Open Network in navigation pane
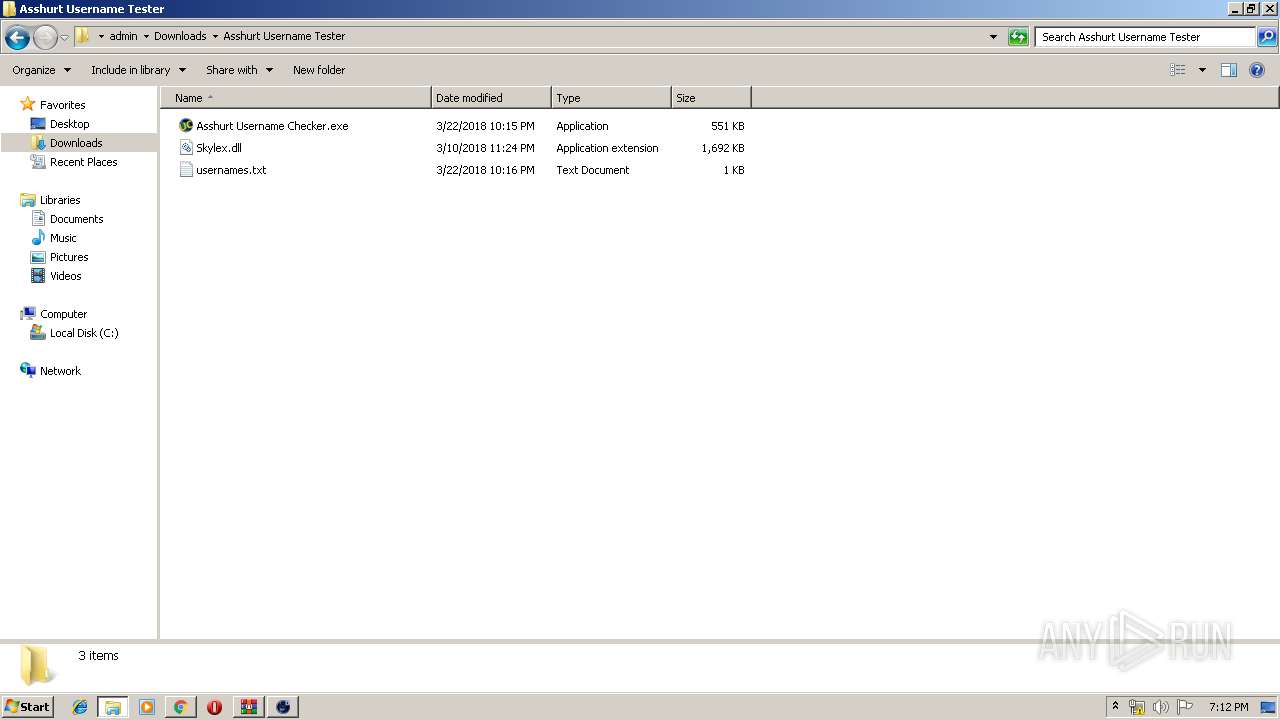 (x=60, y=371)
